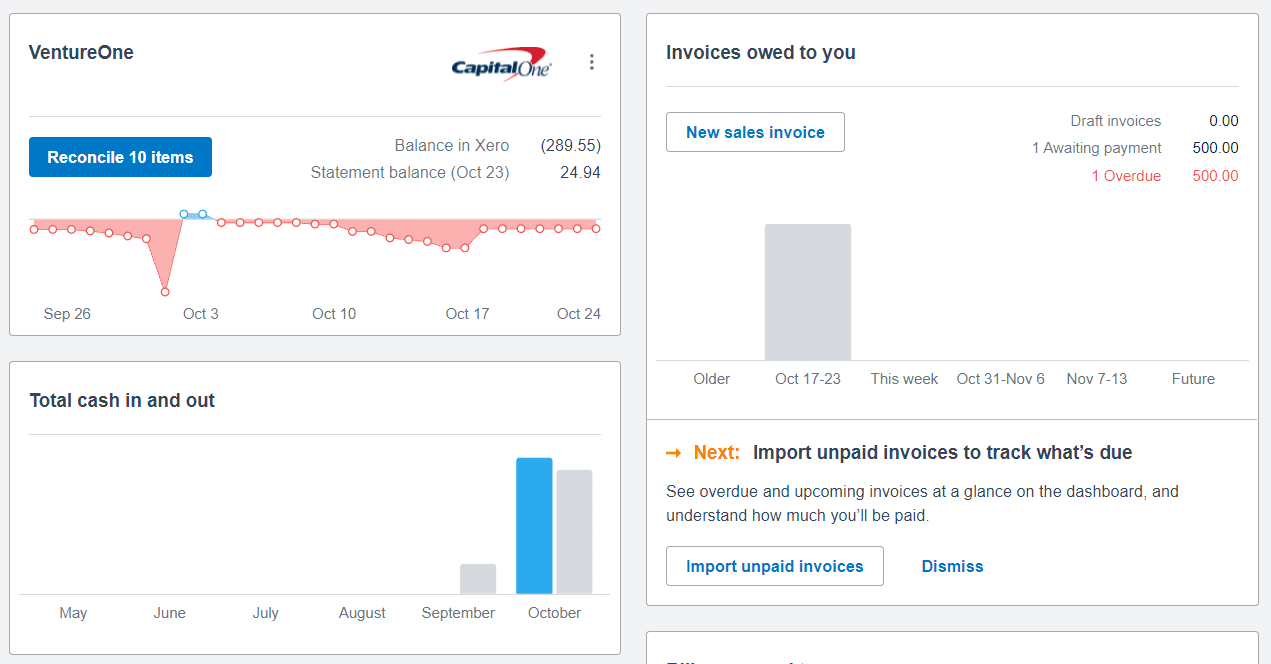Click the May month label
This screenshot has height=664, width=1271.
click(73, 613)
